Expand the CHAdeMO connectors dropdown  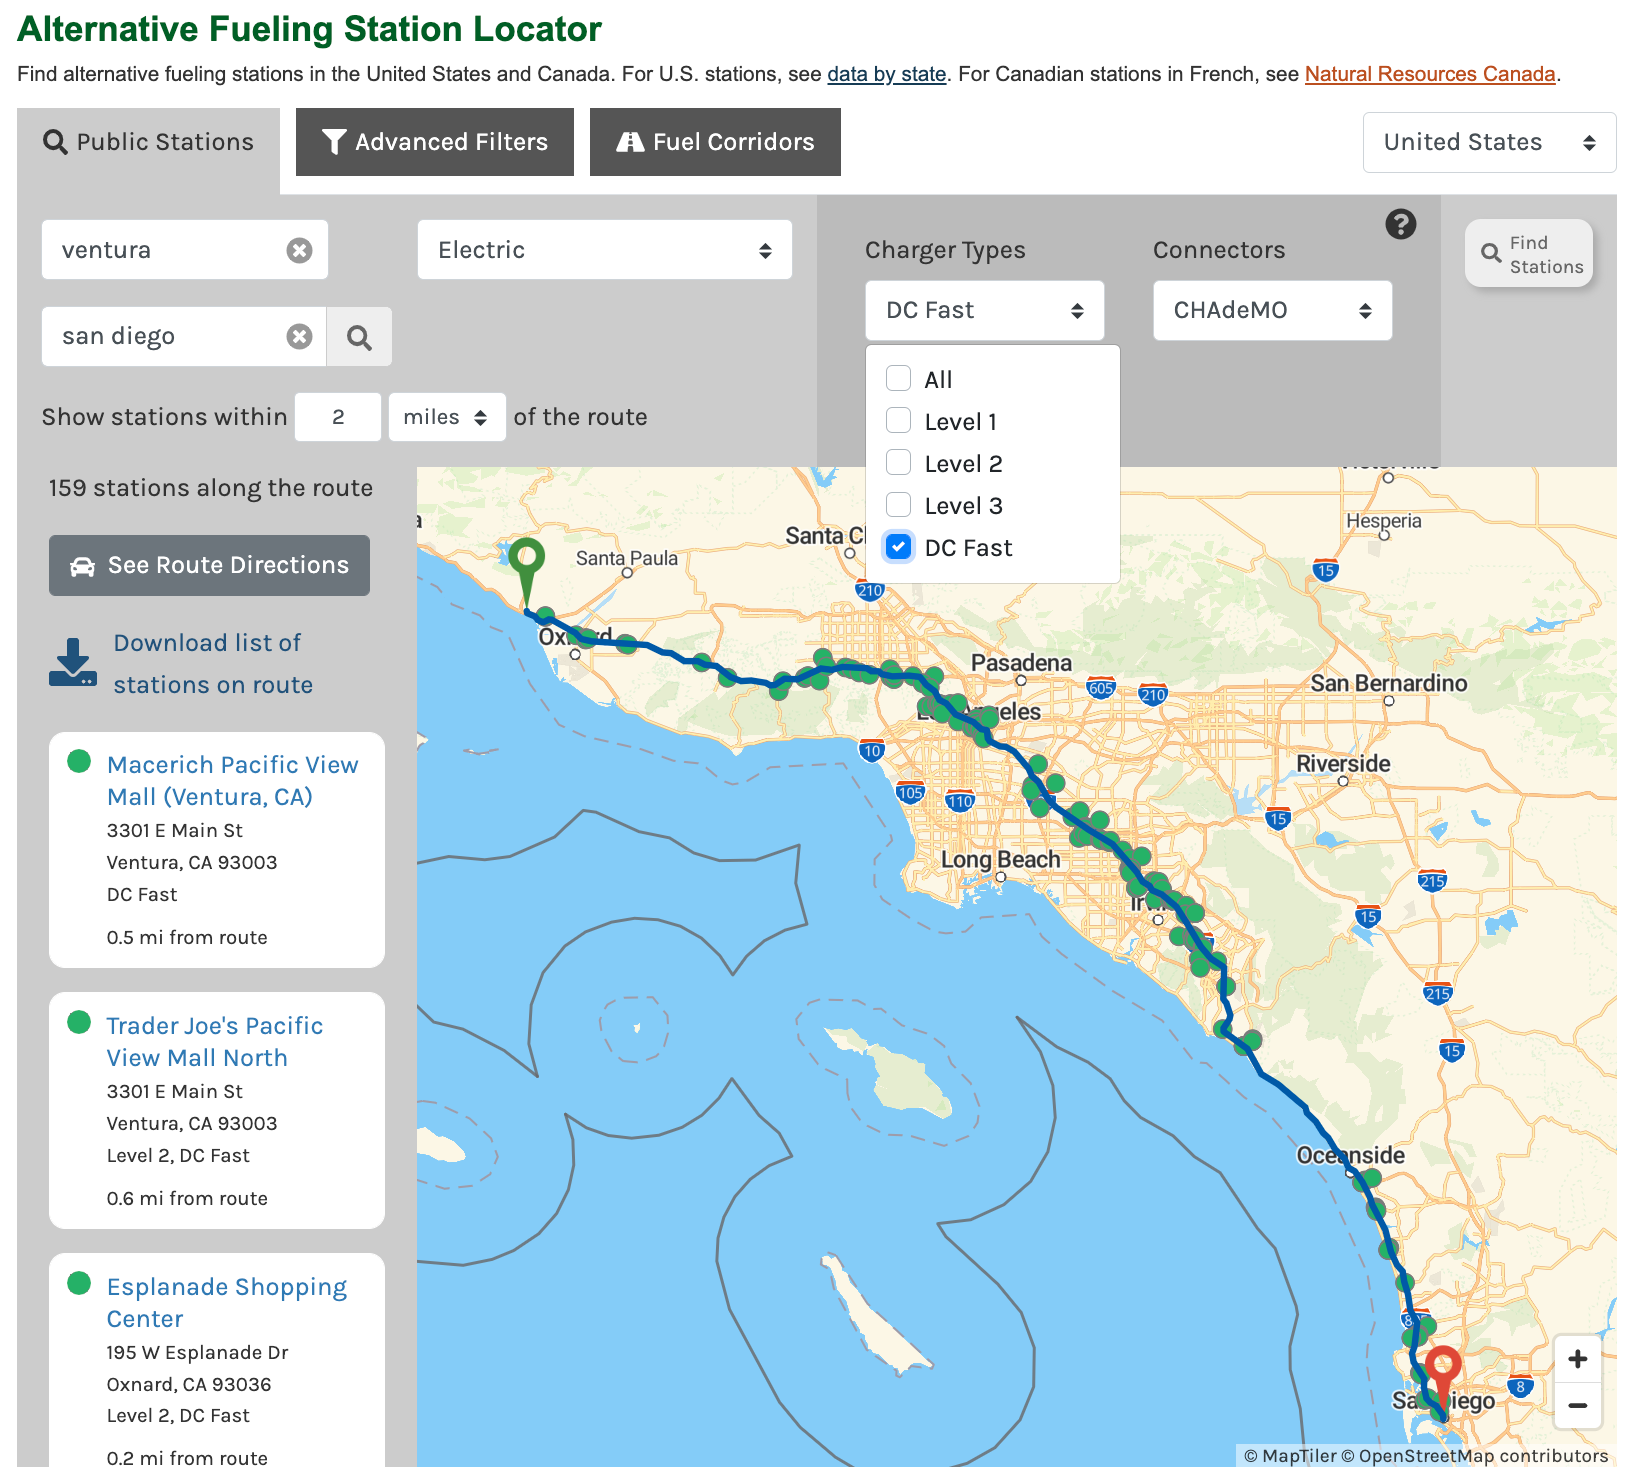tap(1271, 310)
